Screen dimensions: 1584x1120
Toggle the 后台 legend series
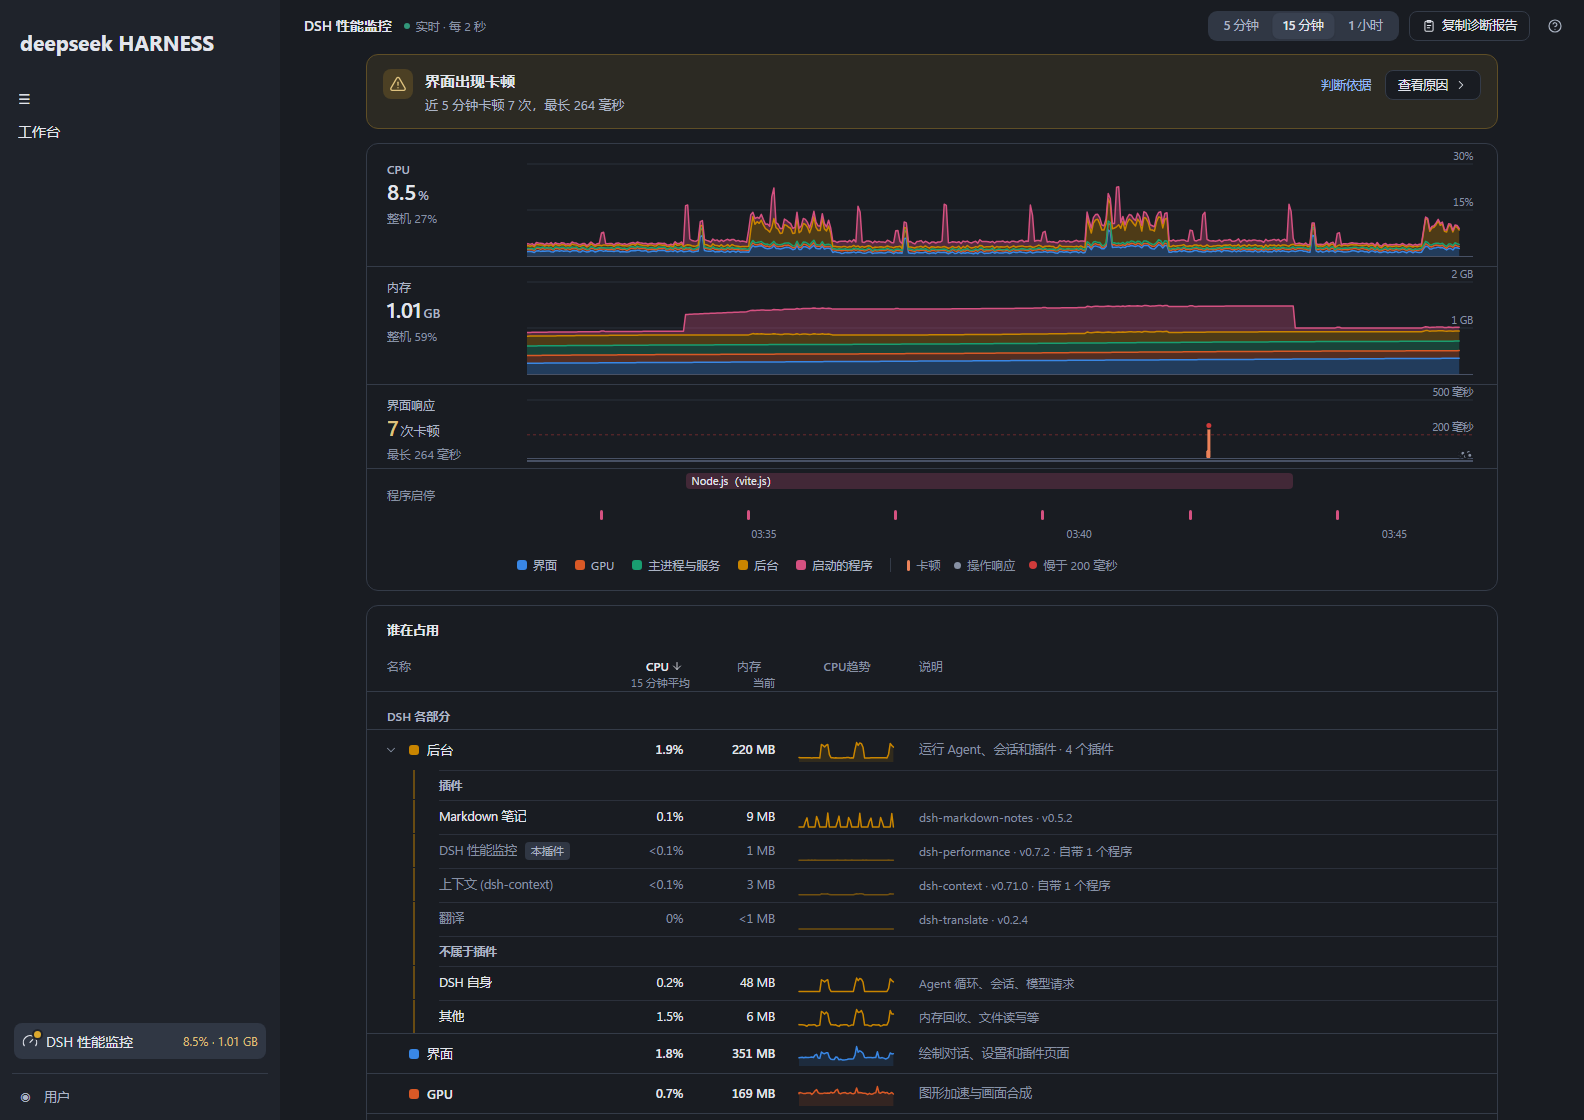758,566
